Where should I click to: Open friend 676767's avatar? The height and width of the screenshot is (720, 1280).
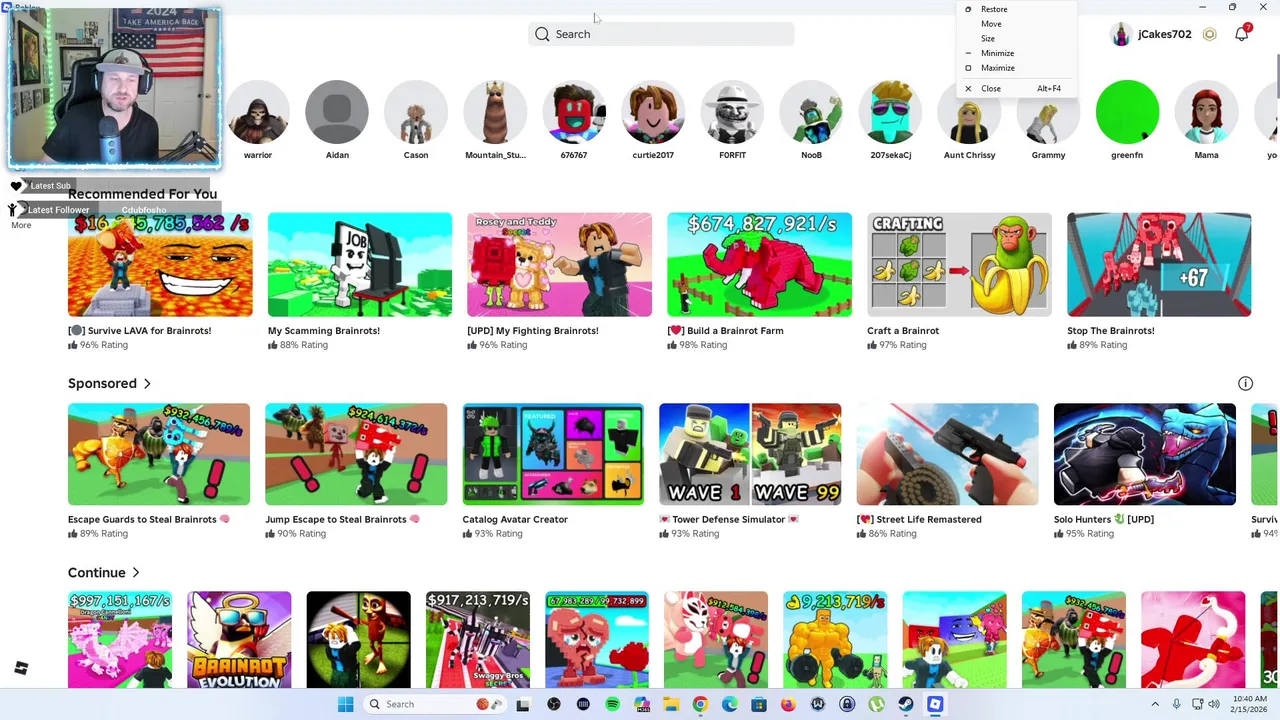(x=574, y=112)
